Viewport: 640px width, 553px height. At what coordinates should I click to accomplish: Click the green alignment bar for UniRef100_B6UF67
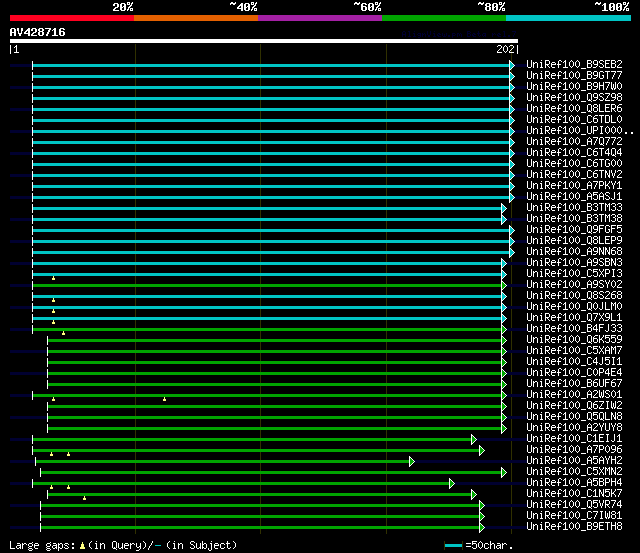275,385
